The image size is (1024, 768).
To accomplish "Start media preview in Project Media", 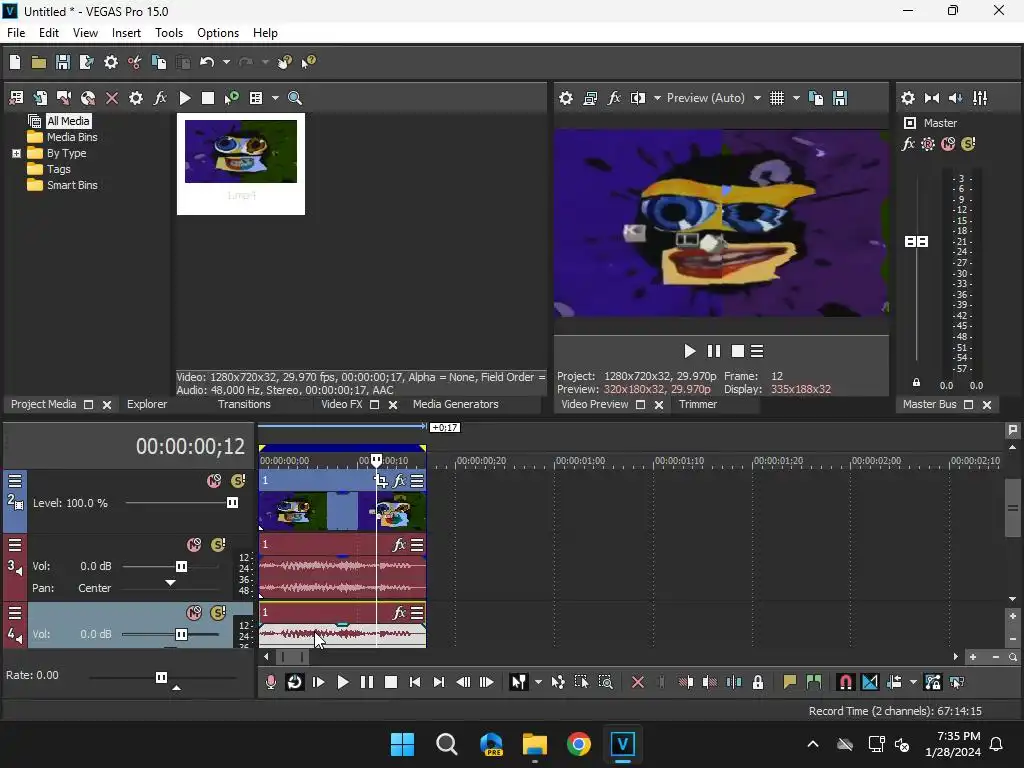I will click(185, 98).
